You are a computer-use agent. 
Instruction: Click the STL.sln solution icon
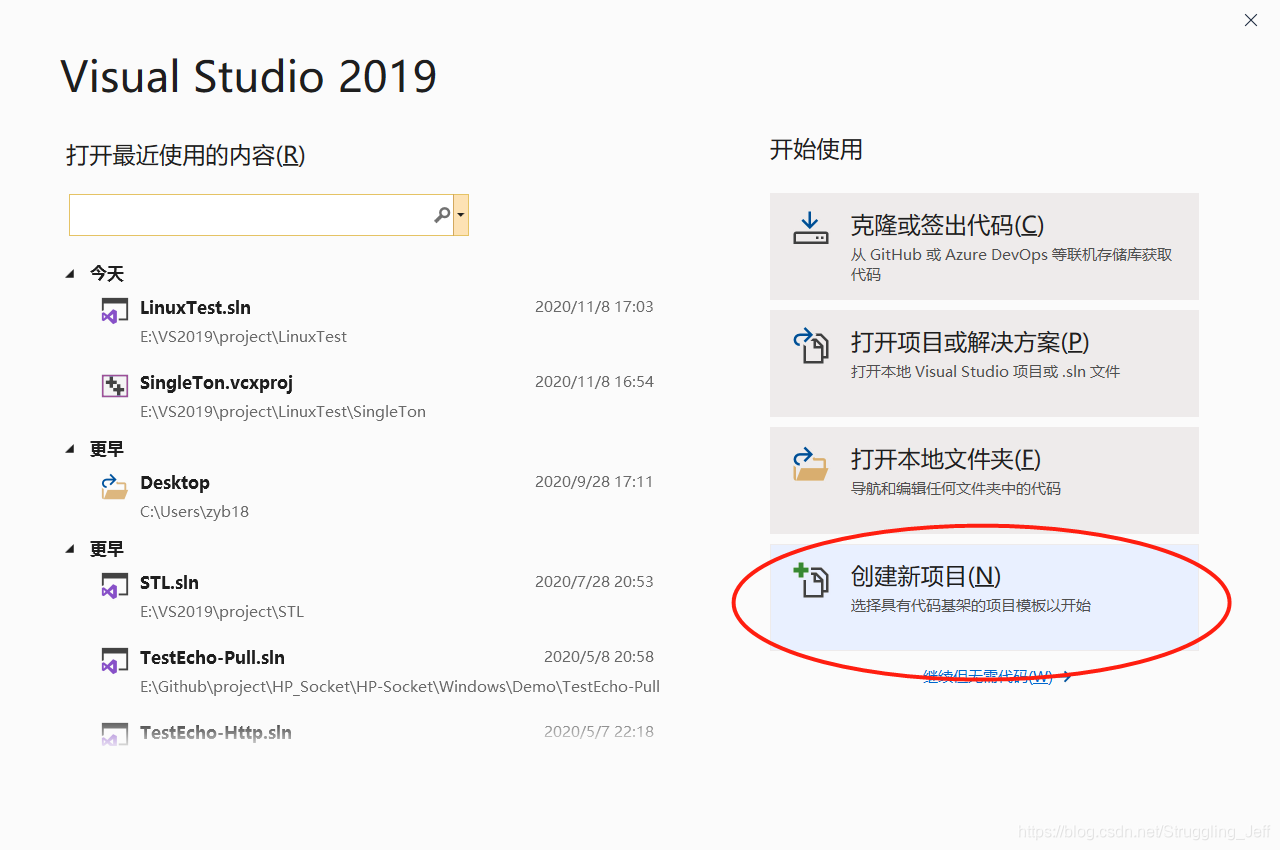(115, 586)
